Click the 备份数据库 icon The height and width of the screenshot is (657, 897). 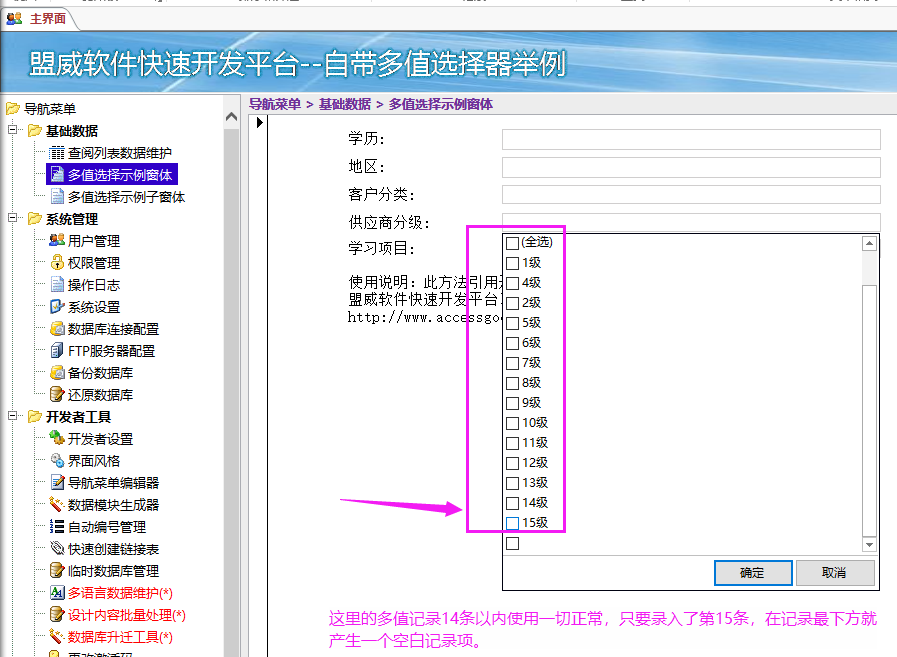(57, 373)
